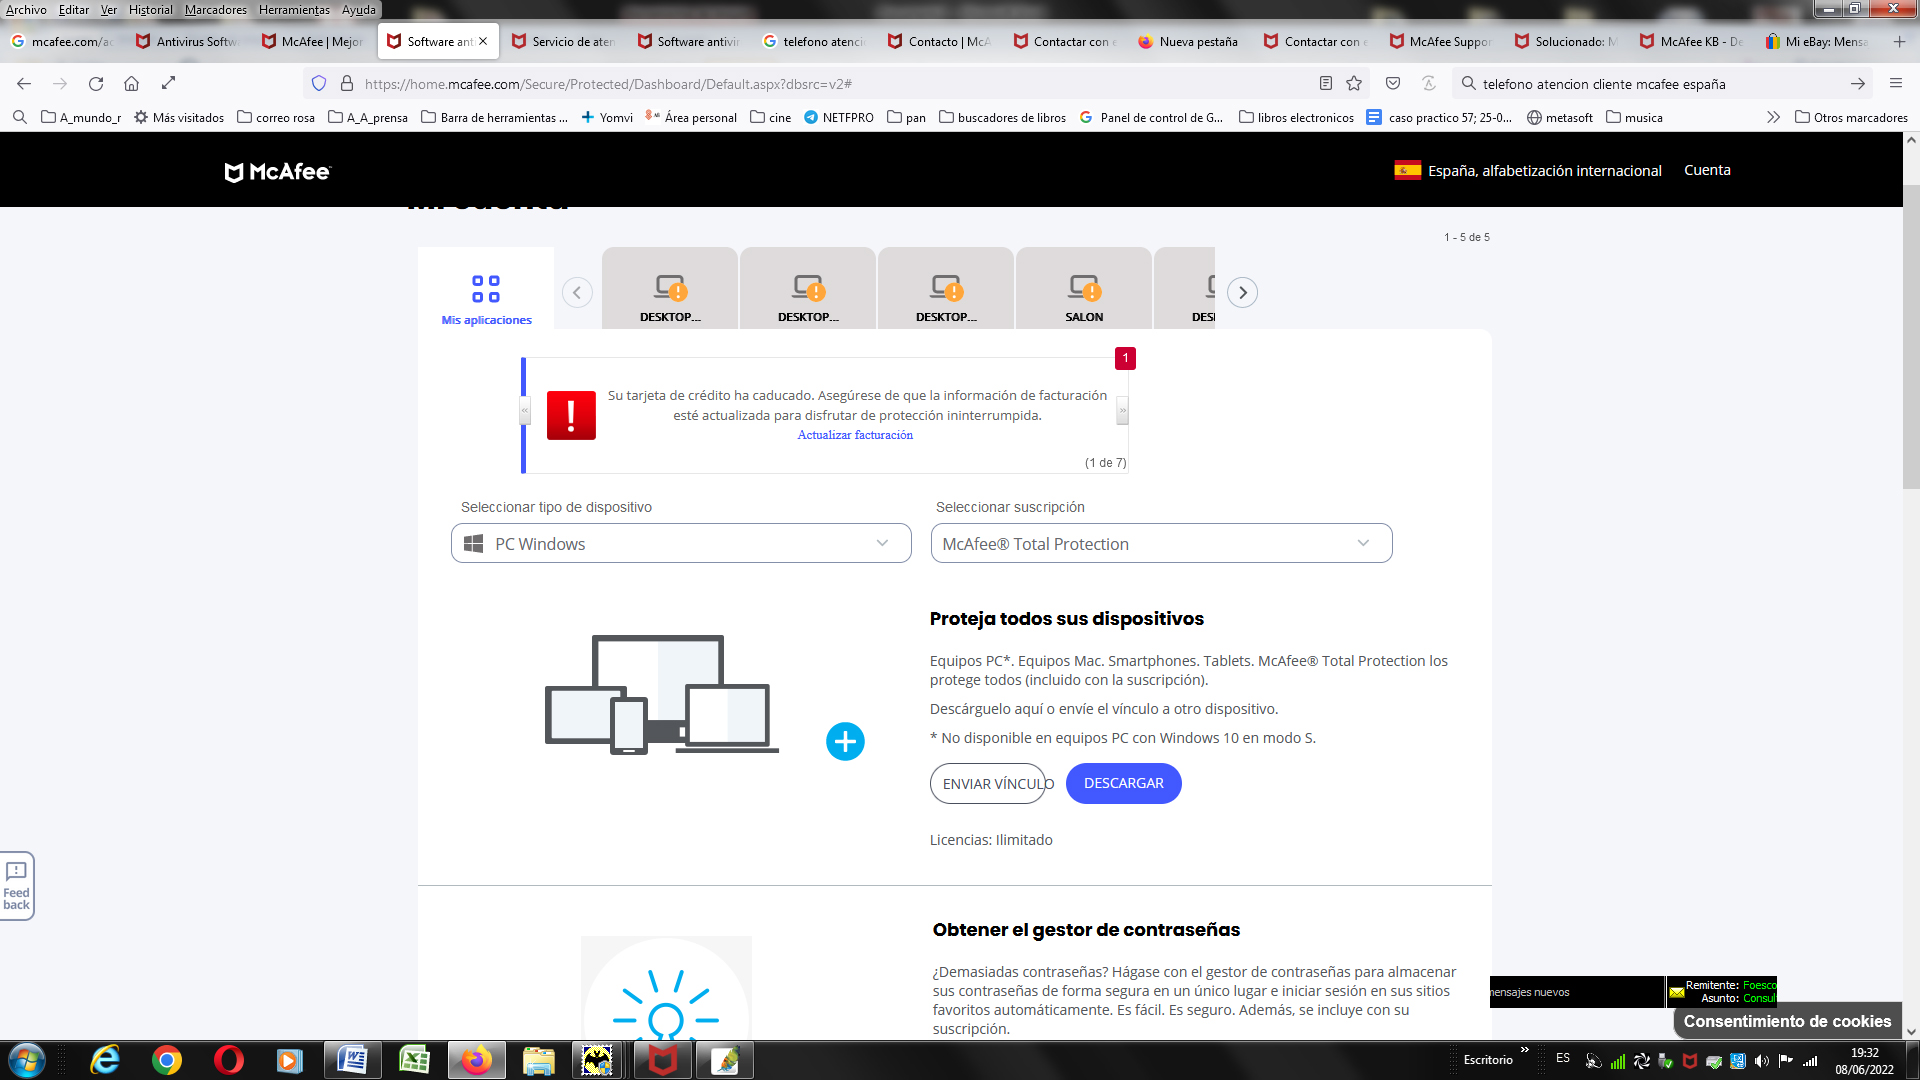Click the McAfee logo in header

click(x=277, y=172)
